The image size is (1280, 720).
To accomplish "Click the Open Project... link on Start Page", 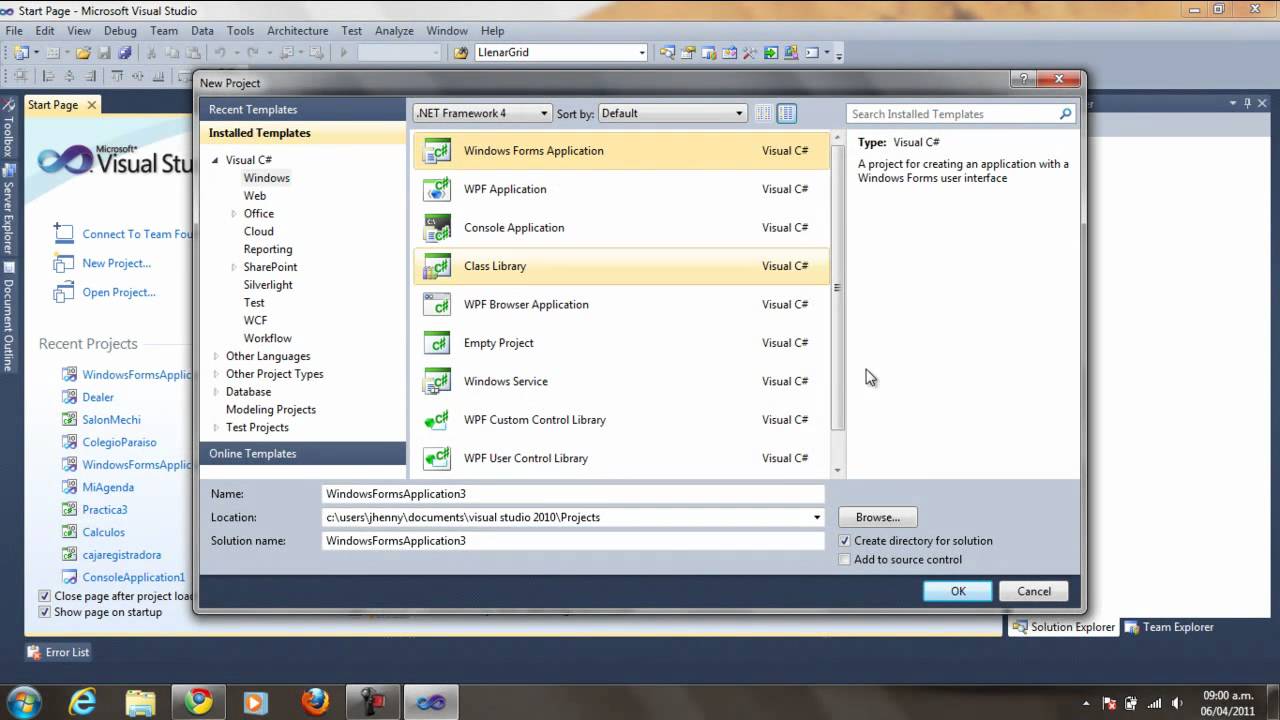I will pos(119,293).
